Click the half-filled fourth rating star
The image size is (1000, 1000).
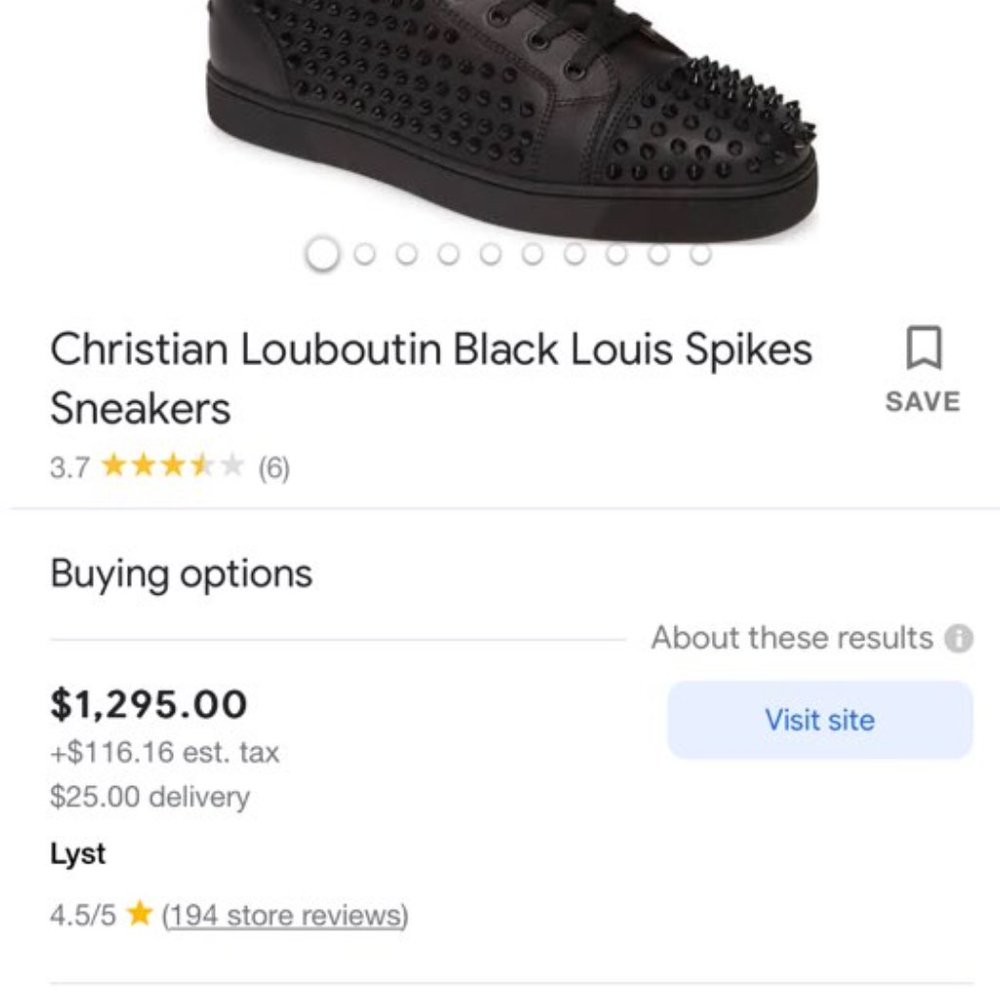coord(201,465)
